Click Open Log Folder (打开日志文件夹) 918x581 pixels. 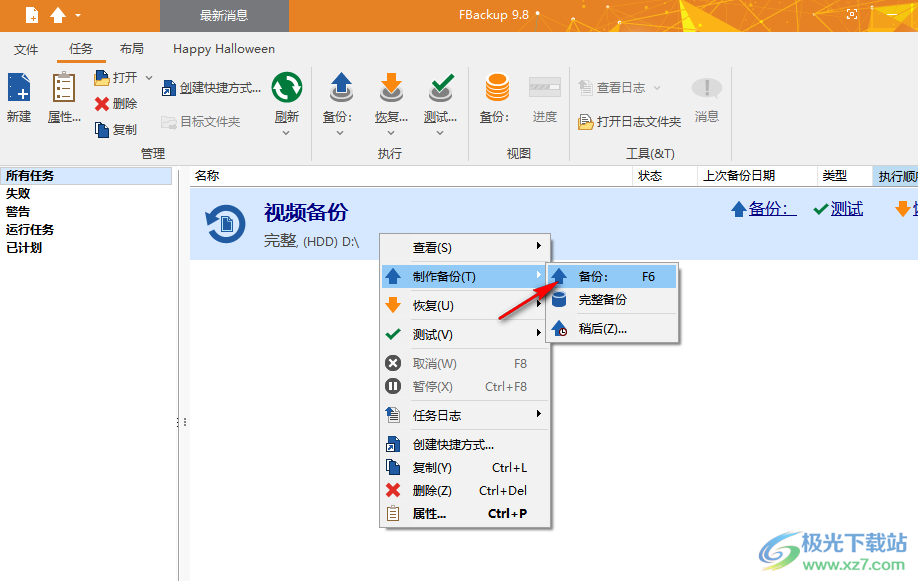coord(630,121)
